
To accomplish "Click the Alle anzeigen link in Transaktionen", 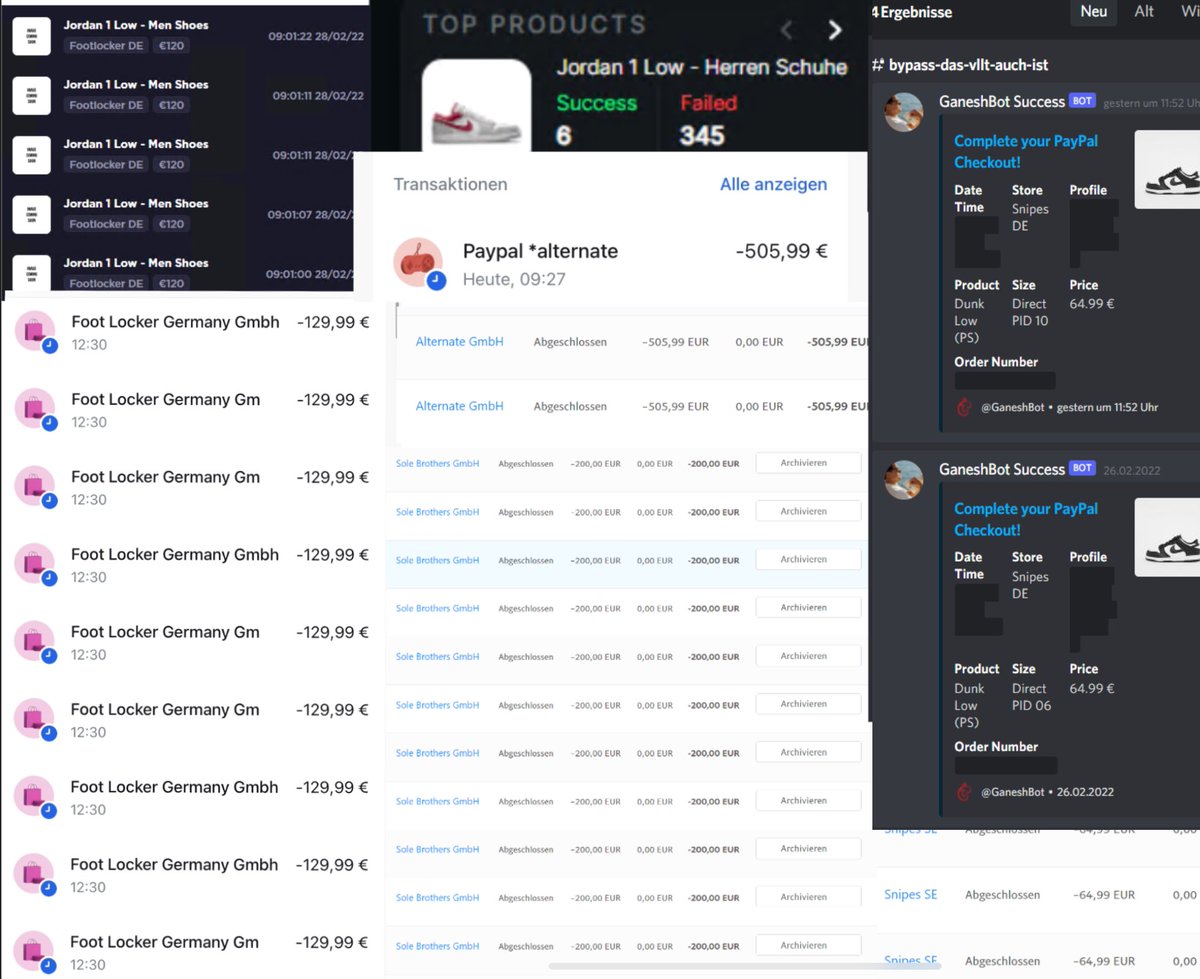I will (774, 184).
